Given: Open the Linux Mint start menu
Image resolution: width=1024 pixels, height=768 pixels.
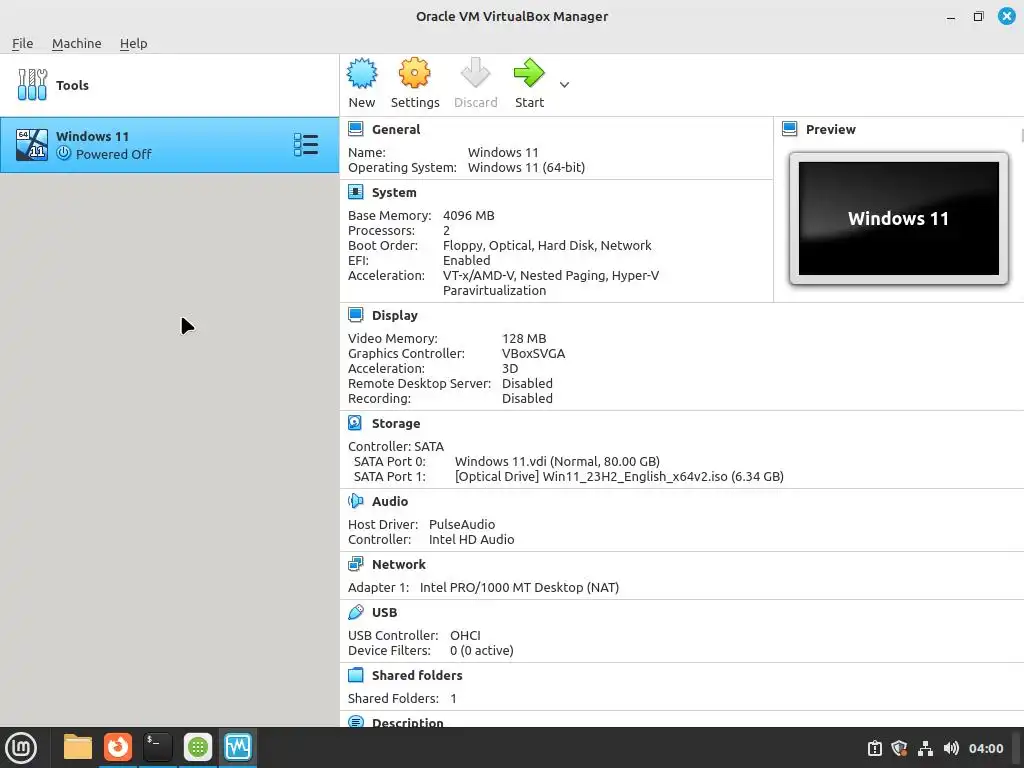Looking at the screenshot, I should click(22, 748).
